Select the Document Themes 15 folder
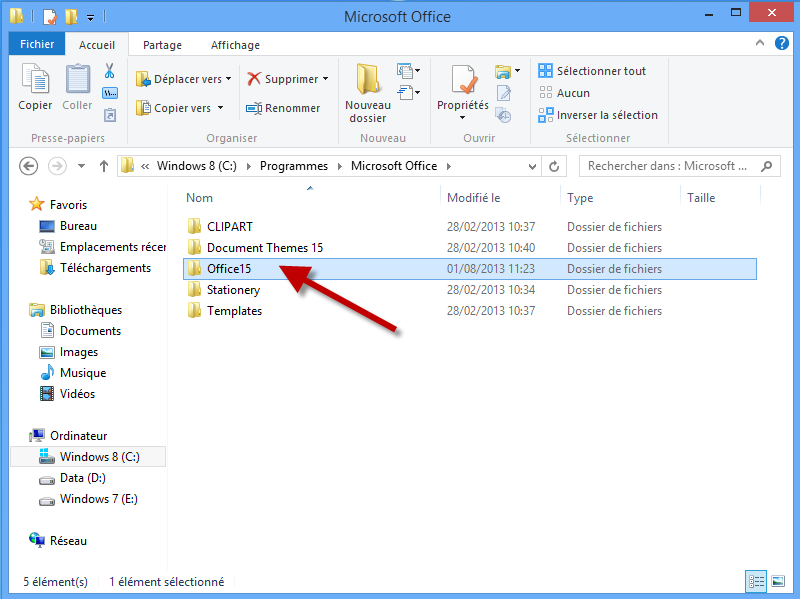The width and height of the screenshot is (800, 599). tap(265, 248)
